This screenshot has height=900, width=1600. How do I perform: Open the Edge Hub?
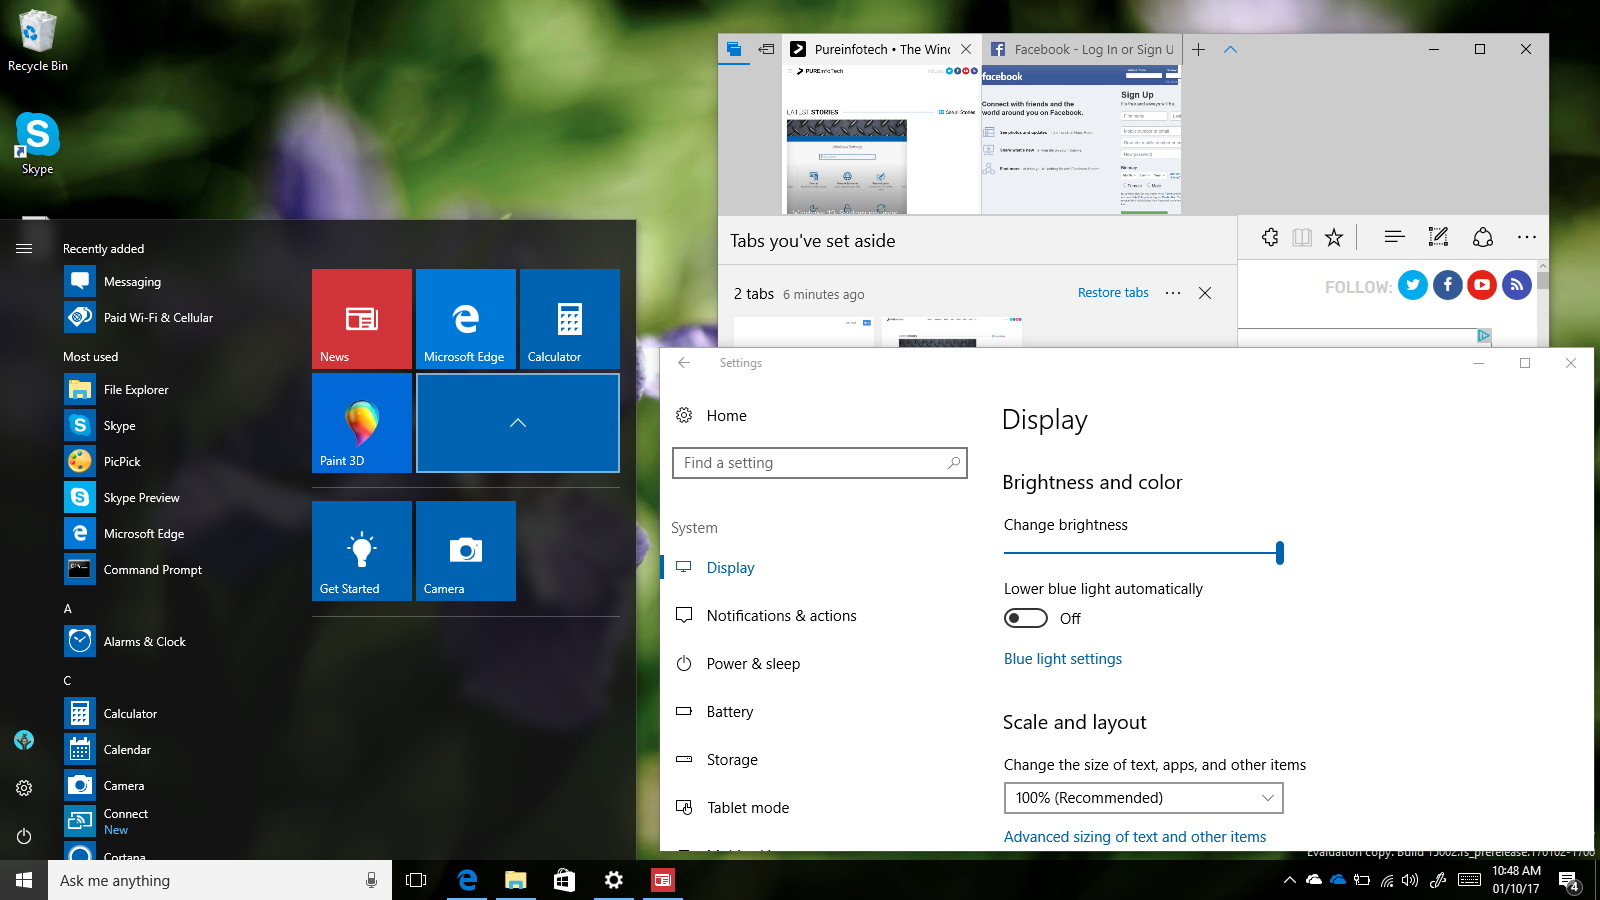tap(1394, 237)
